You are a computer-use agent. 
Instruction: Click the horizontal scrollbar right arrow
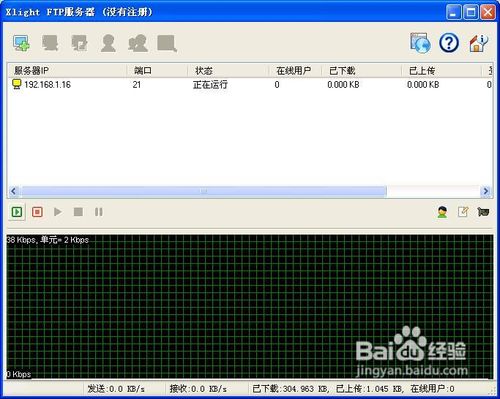pos(486,191)
